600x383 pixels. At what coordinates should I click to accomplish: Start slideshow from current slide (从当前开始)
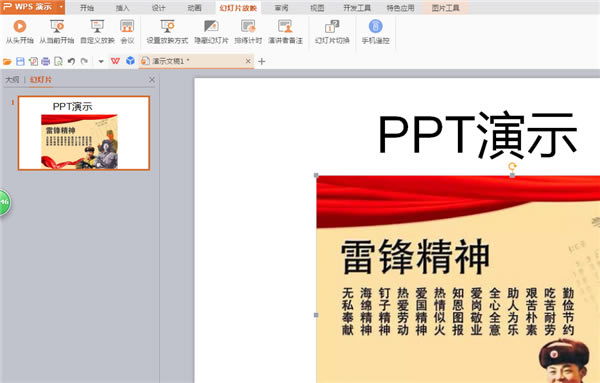(57, 31)
